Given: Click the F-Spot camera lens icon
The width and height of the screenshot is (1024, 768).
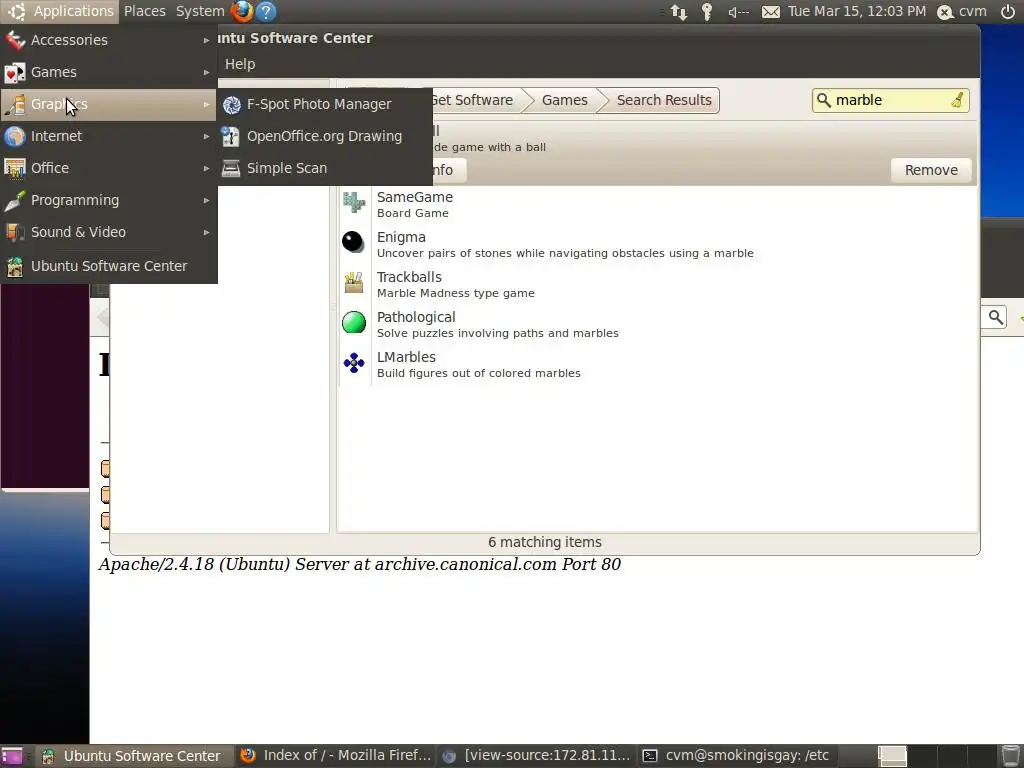Looking at the screenshot, I should [x=231, y=104].
